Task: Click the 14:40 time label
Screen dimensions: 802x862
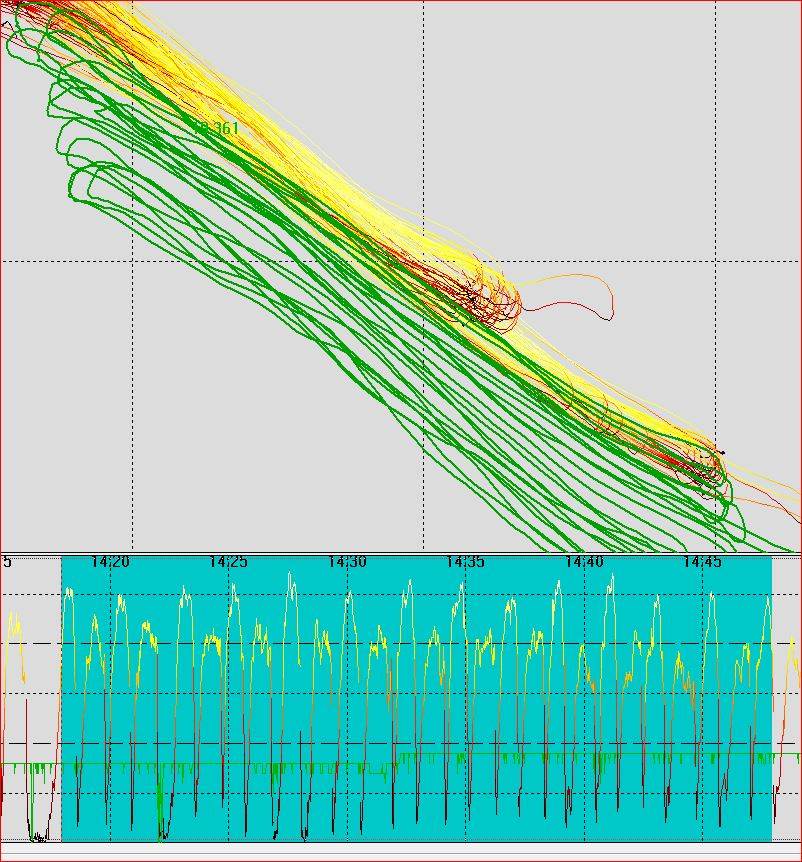Action: (x=584, y=563)
